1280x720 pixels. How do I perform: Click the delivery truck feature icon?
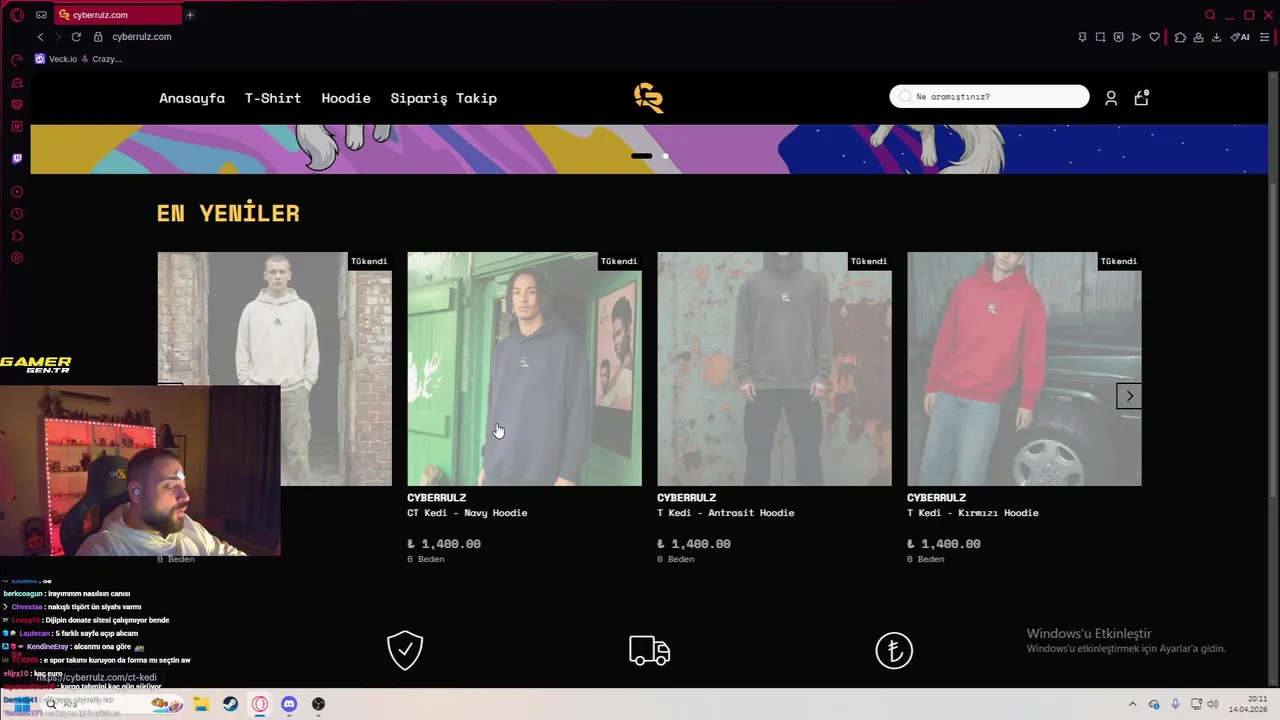click(650, 651)
